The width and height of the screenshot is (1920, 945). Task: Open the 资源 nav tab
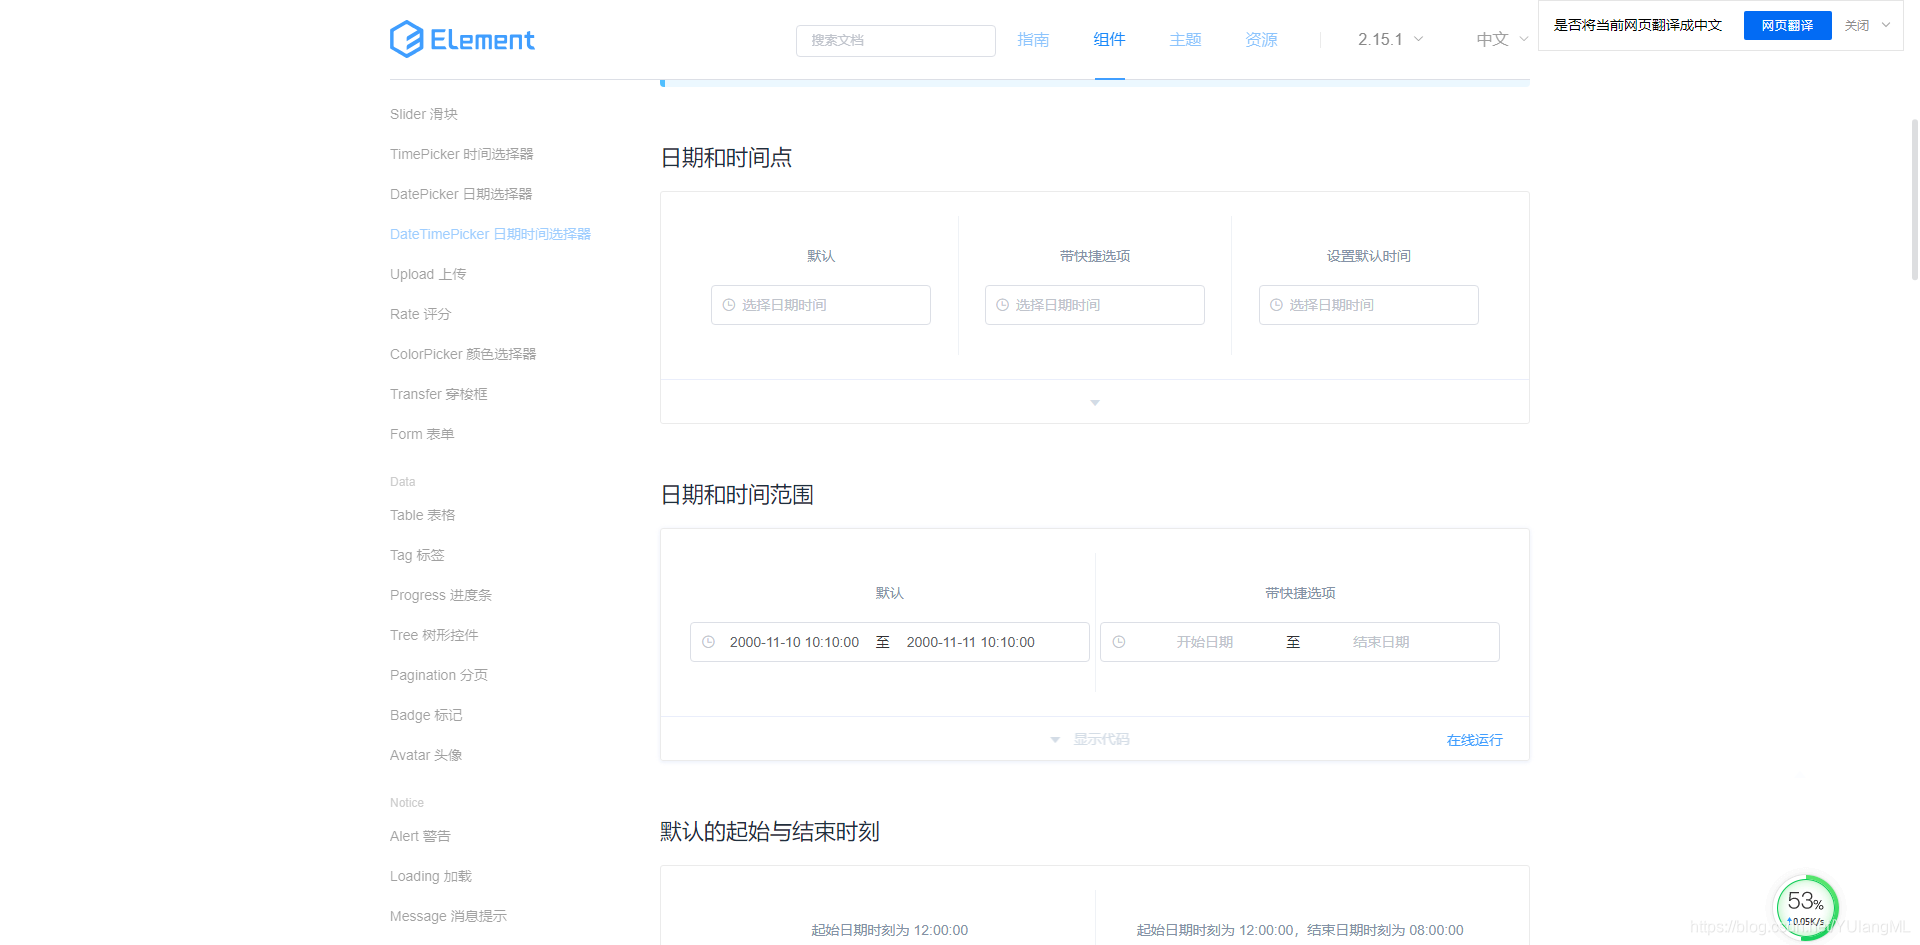(x=1261, y=39)
